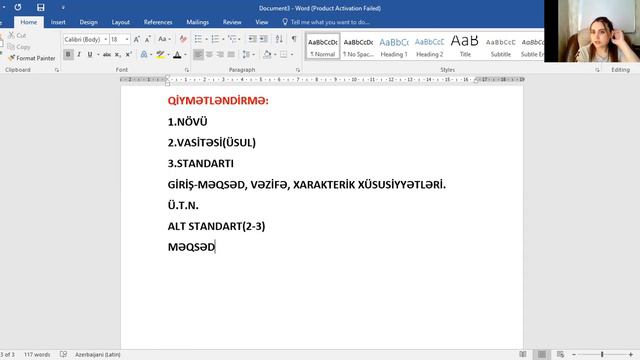Toggle Strikethrough formatting
This screenshot has width=640, height=360.
(x=107, y=54)
